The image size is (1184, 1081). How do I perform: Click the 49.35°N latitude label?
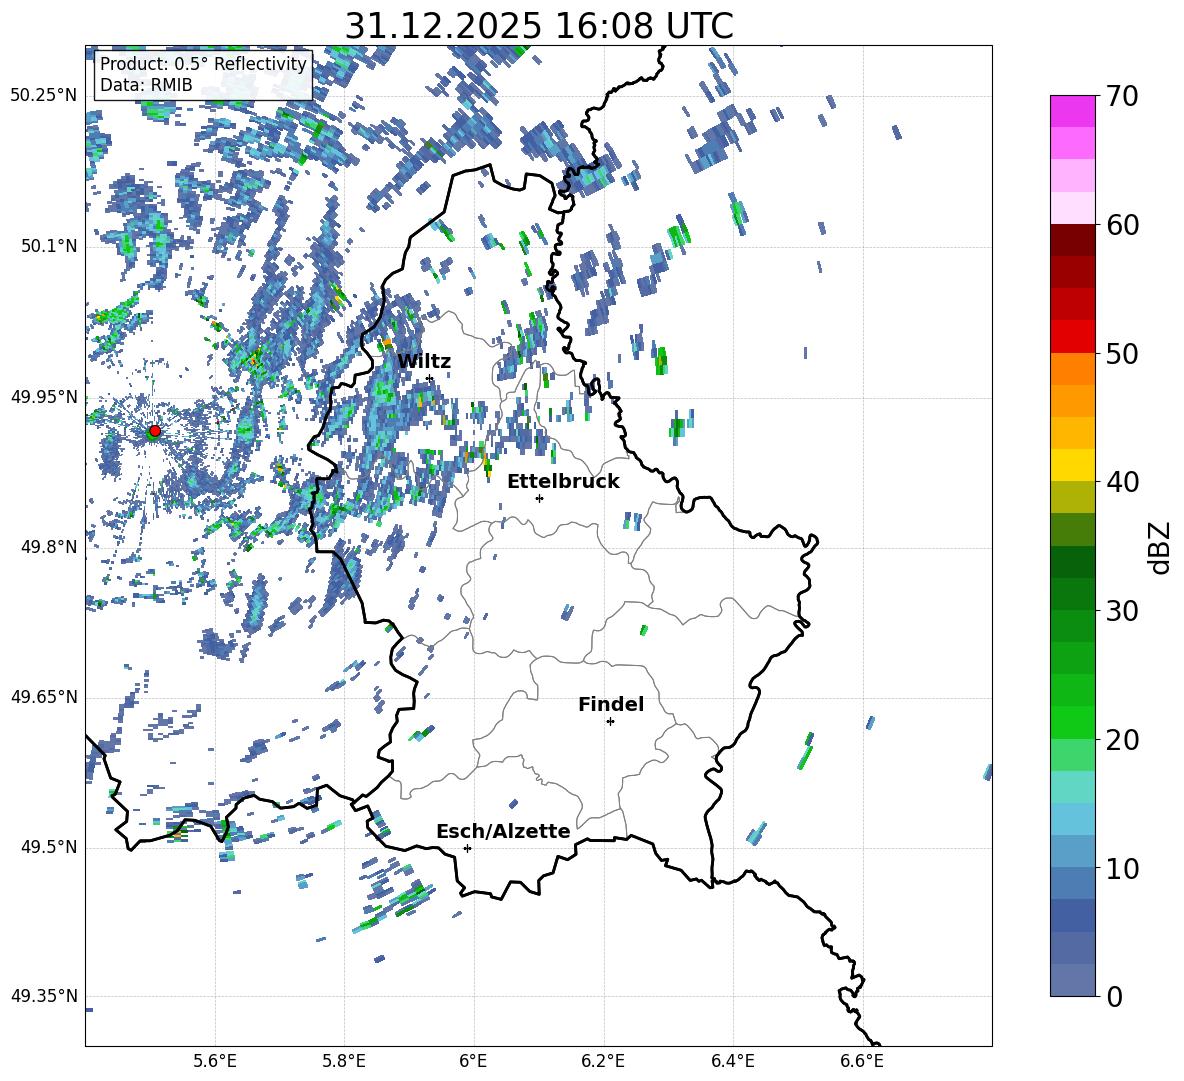click(x=44, y=996)
